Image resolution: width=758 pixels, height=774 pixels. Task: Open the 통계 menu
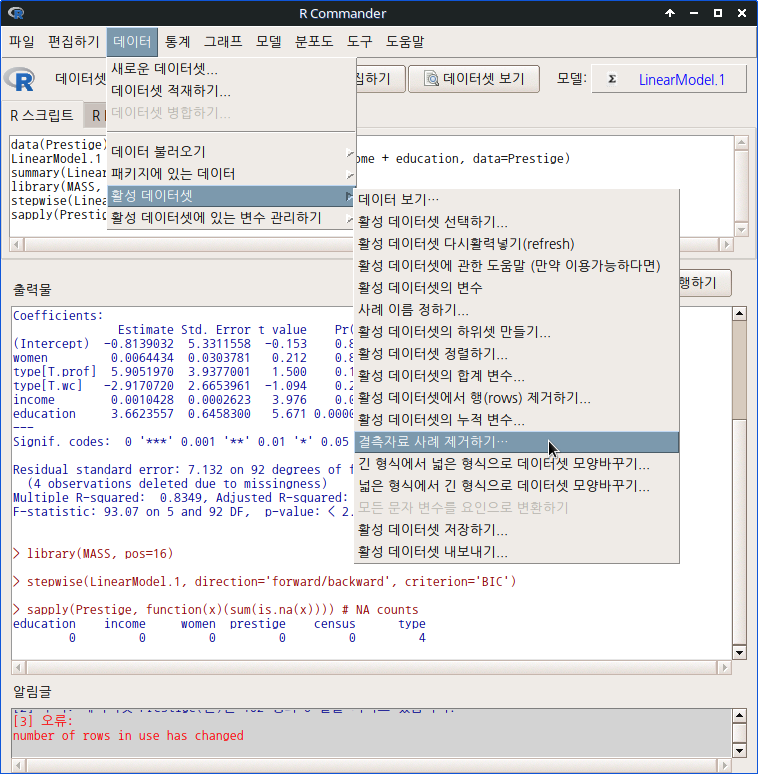tap(177, 41)
